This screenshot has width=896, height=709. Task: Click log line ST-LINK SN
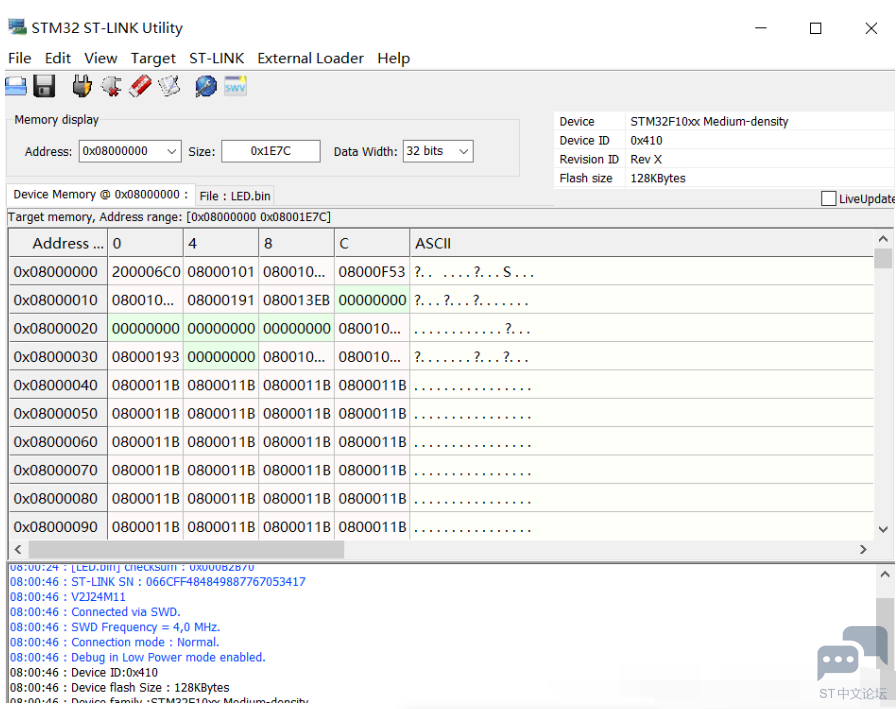(x=158, y=582)
